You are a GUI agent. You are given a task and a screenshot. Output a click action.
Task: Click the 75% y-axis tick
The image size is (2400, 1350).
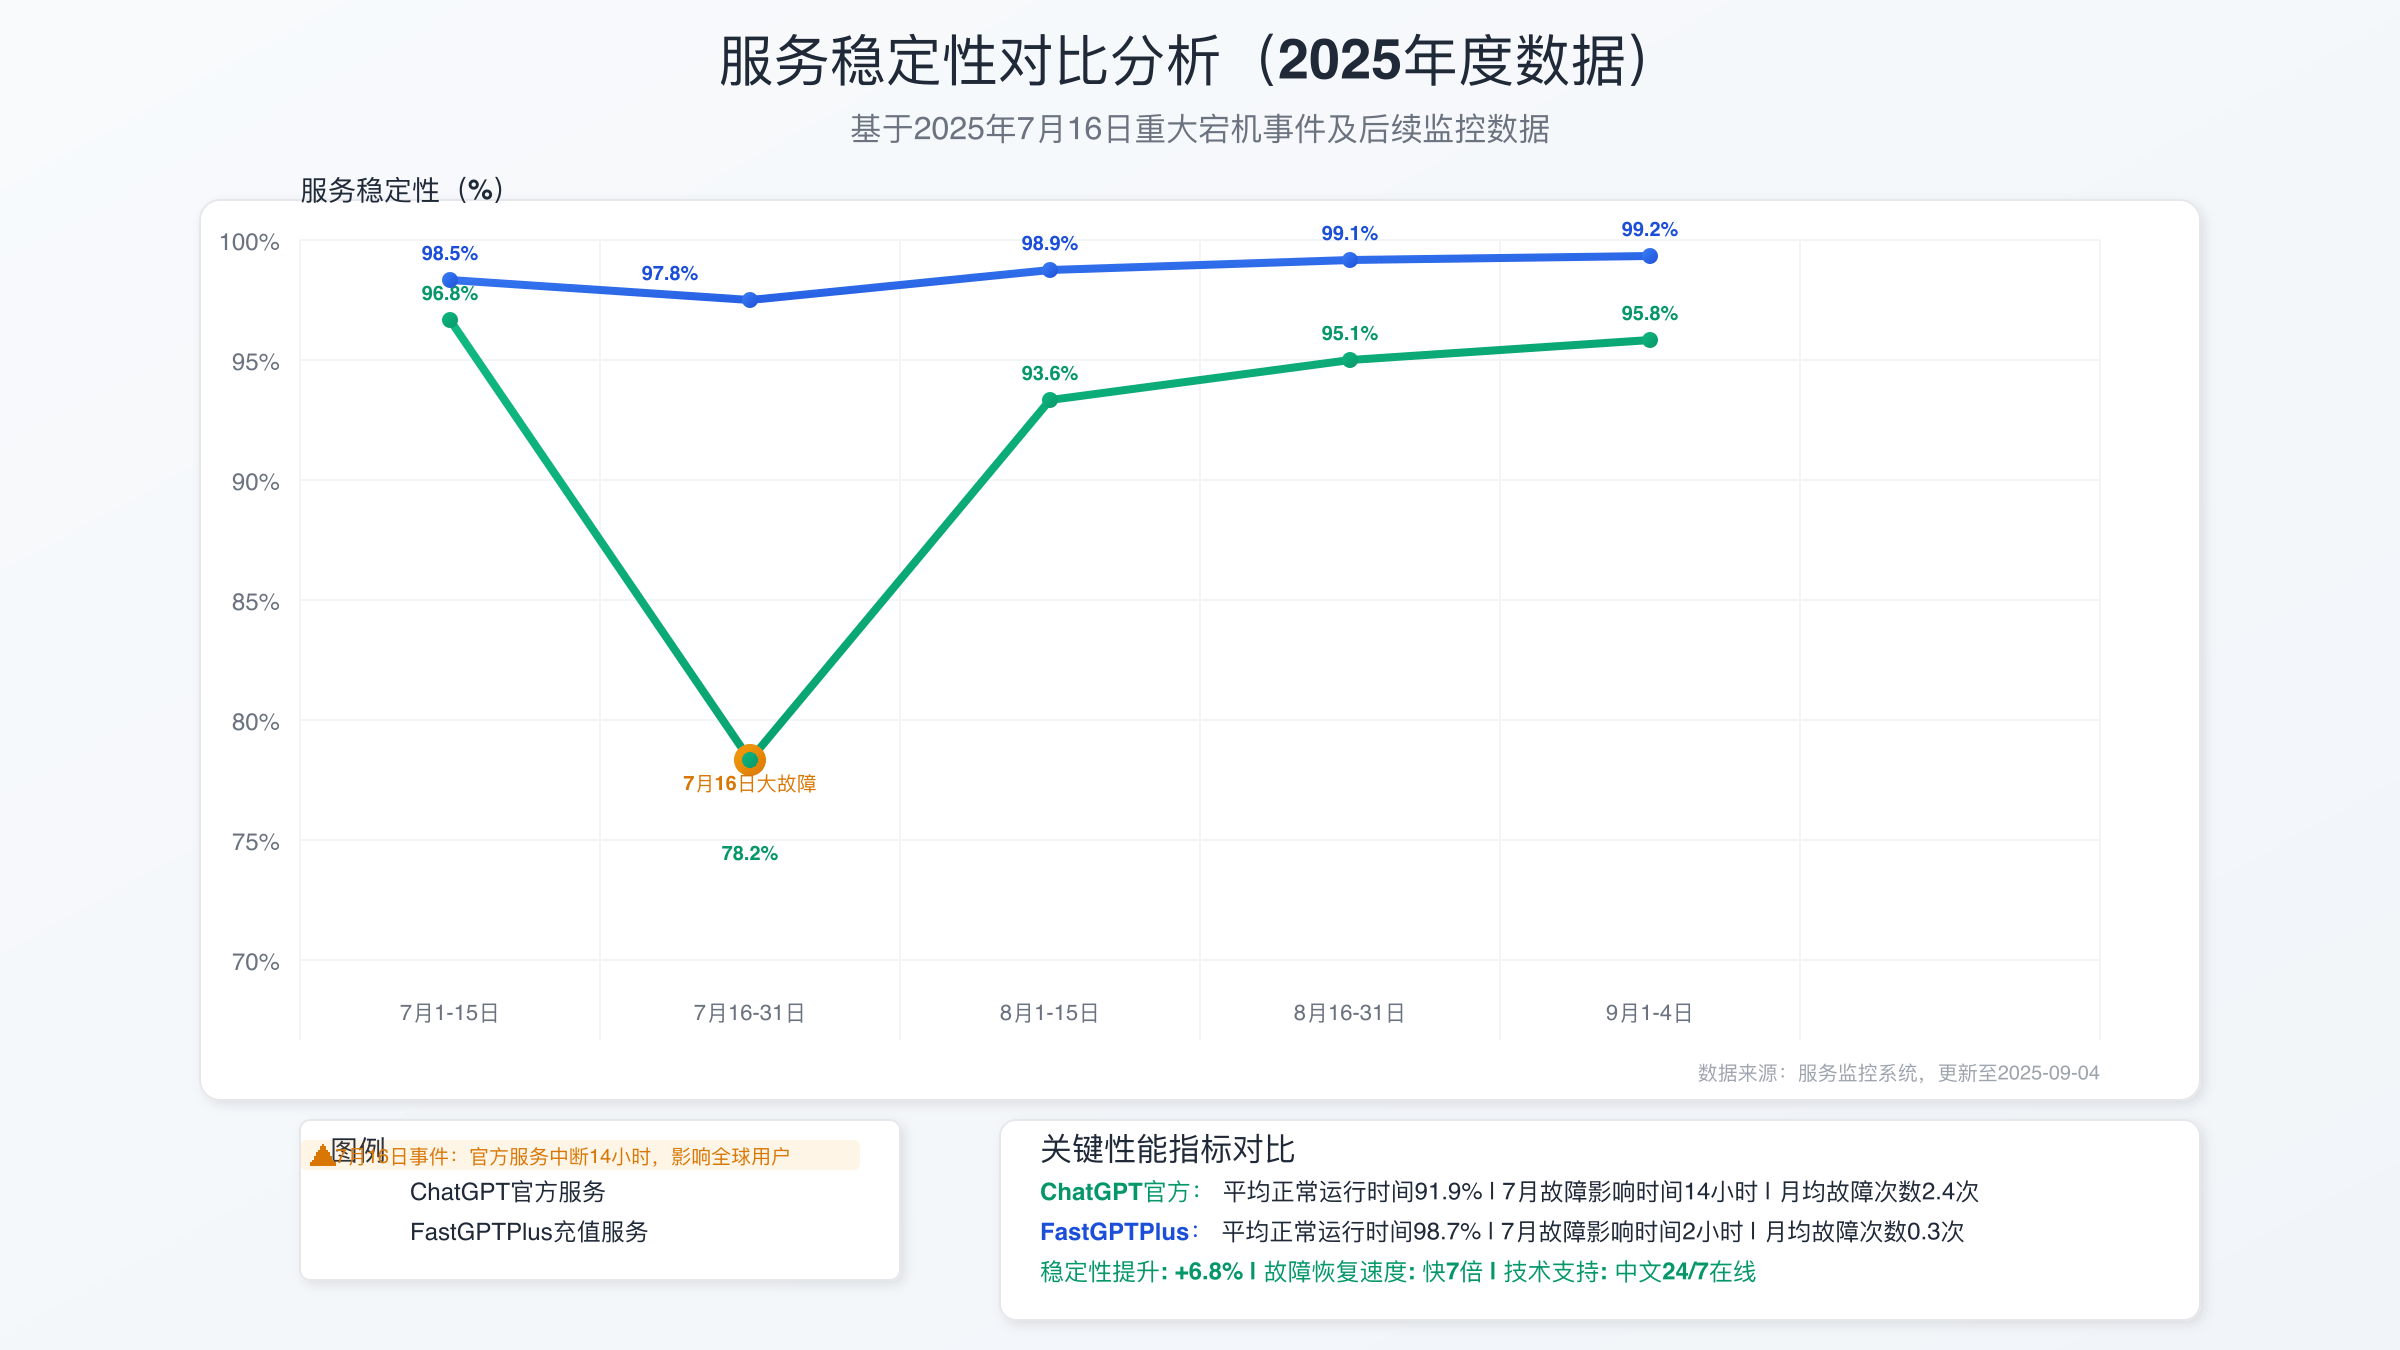256,842
